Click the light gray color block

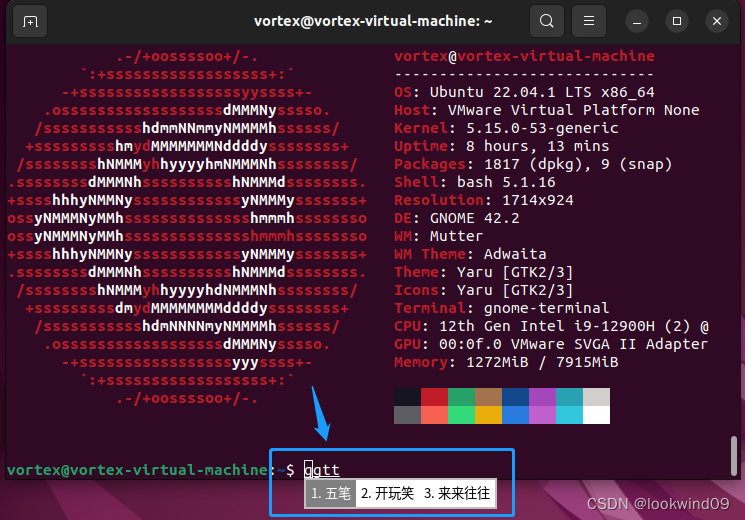click(x=597, y=397)
